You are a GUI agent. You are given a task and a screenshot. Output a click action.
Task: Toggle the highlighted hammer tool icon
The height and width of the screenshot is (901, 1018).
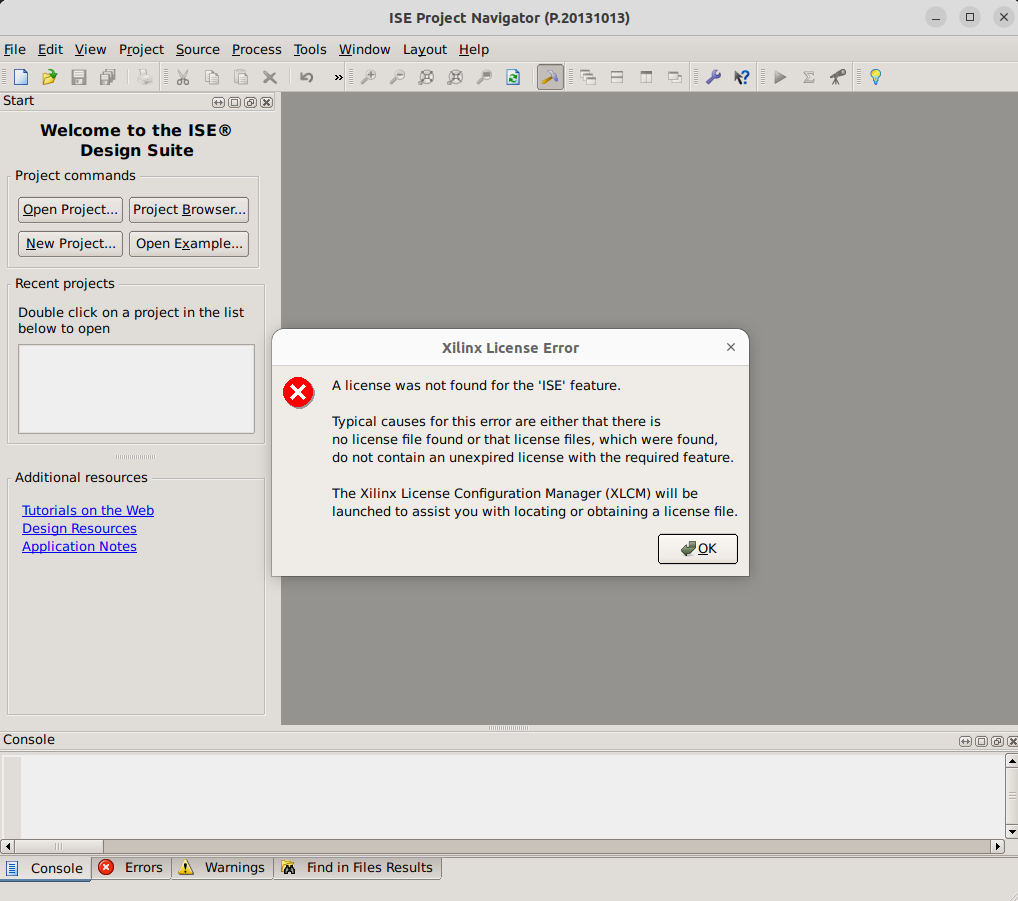pyautogui.click(x=550, y=77)
